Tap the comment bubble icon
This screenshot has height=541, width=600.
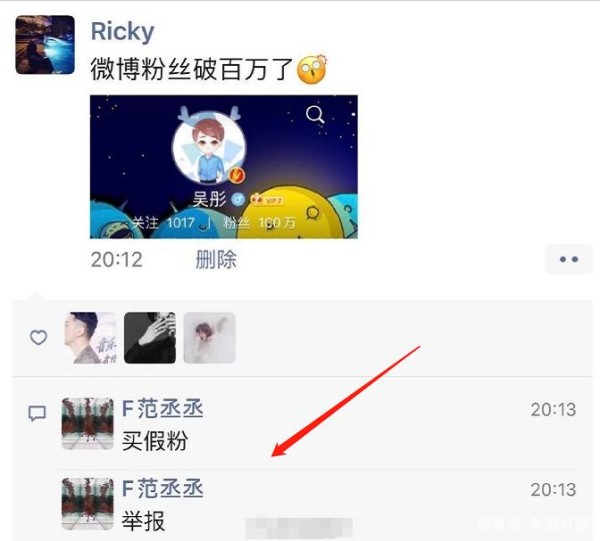(x=38, y=414)
